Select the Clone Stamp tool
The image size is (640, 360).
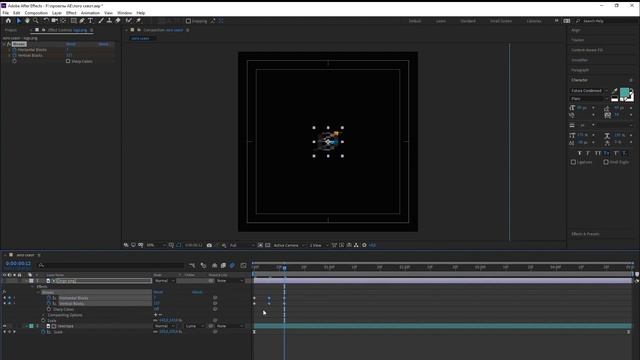point(109,20)
